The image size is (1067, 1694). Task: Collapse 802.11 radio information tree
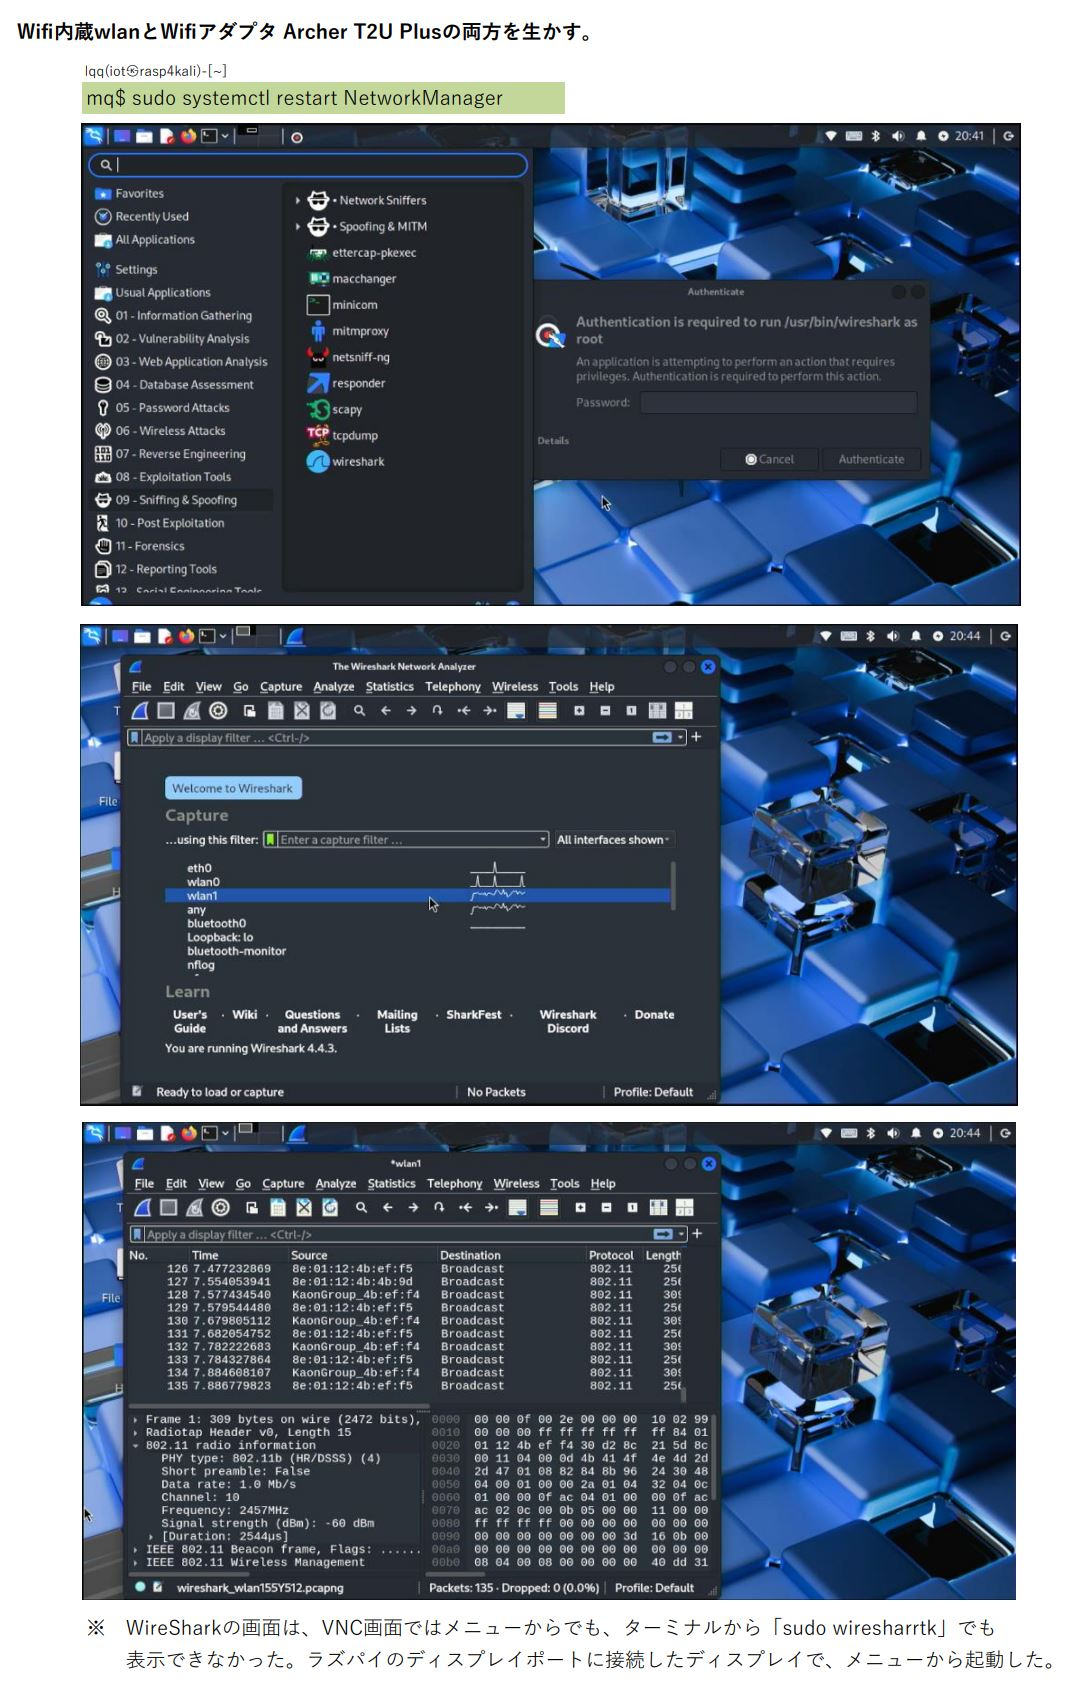pos(136,1445)
